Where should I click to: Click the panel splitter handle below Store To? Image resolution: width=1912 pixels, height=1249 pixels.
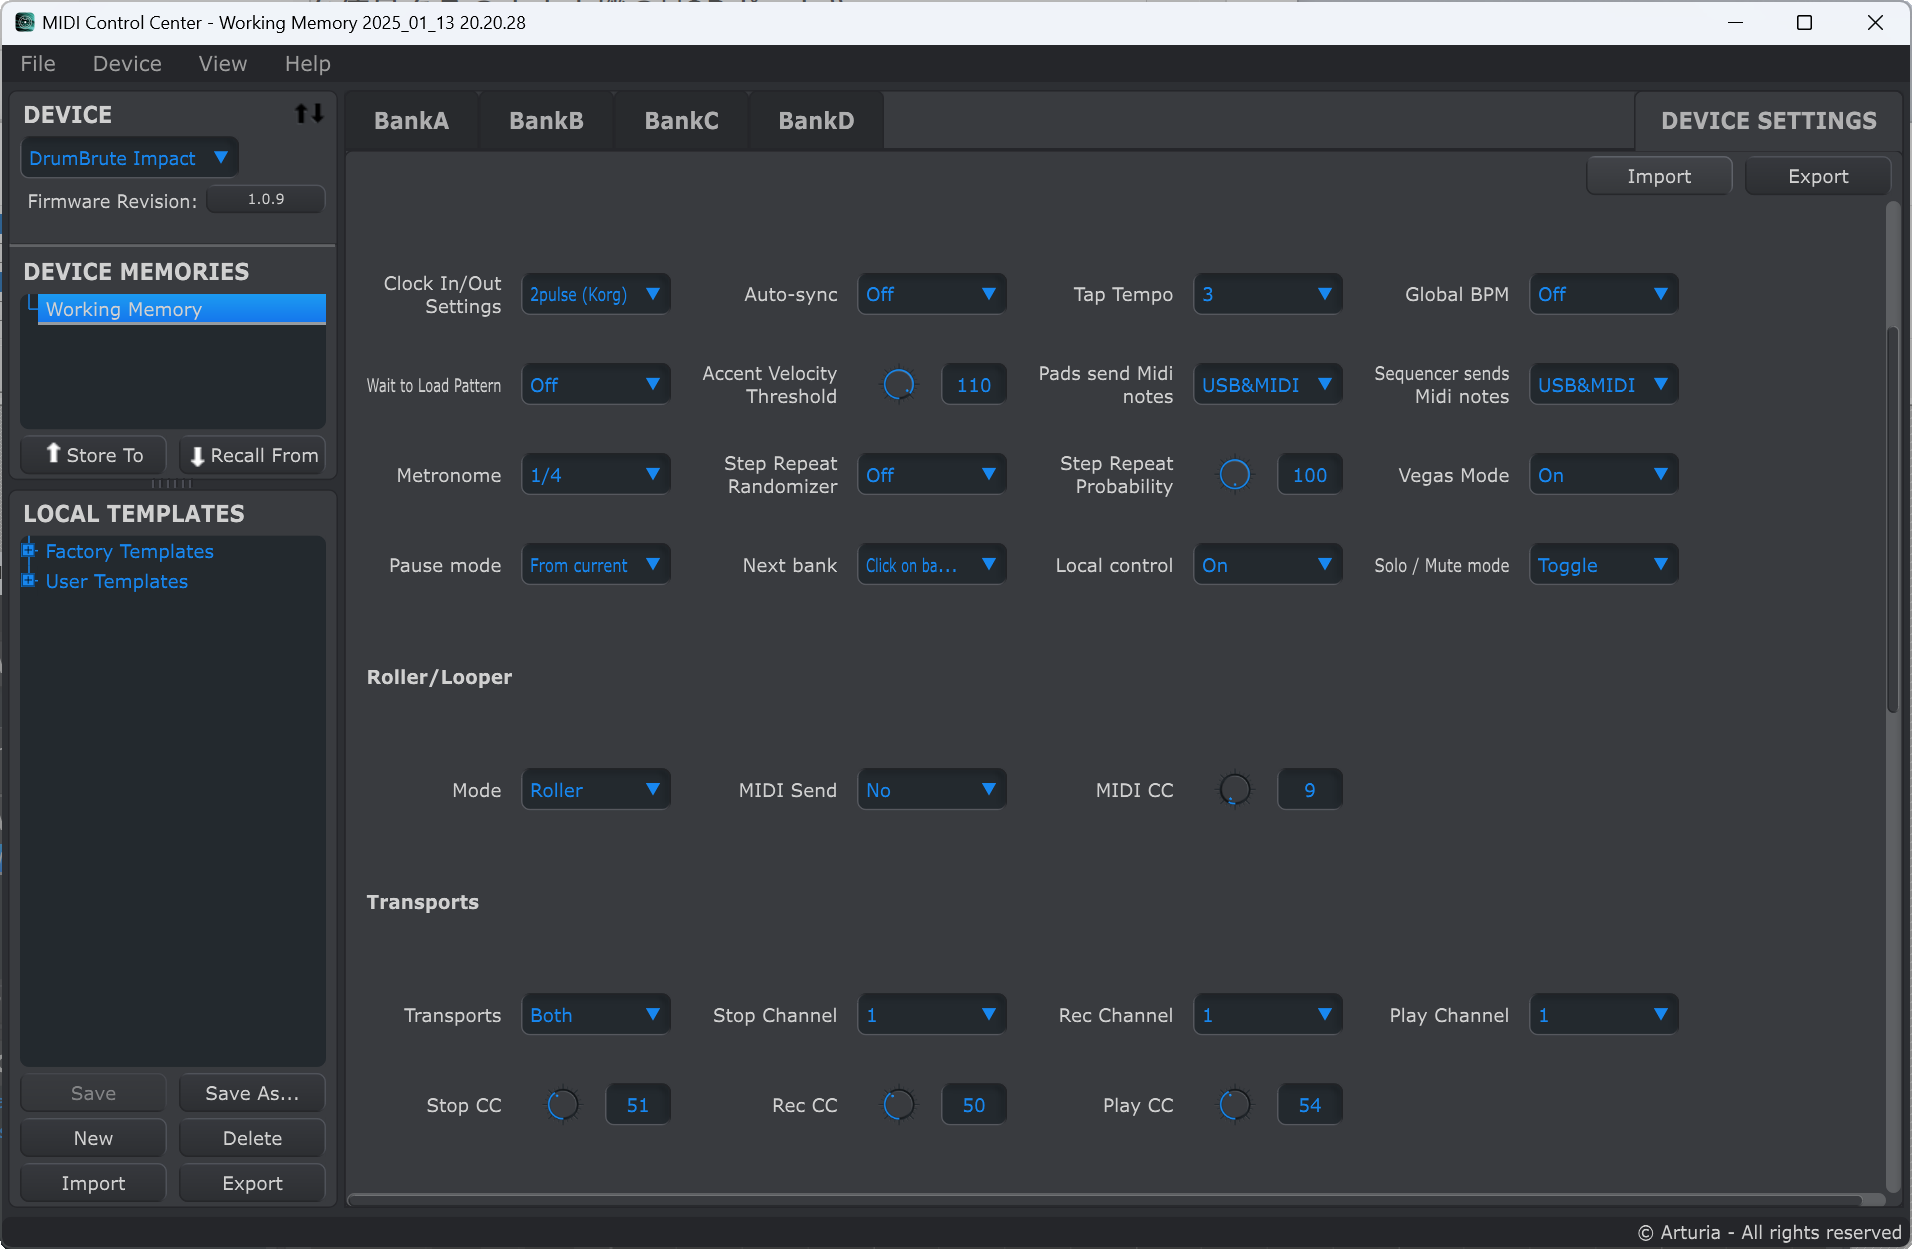pos(172,483)
